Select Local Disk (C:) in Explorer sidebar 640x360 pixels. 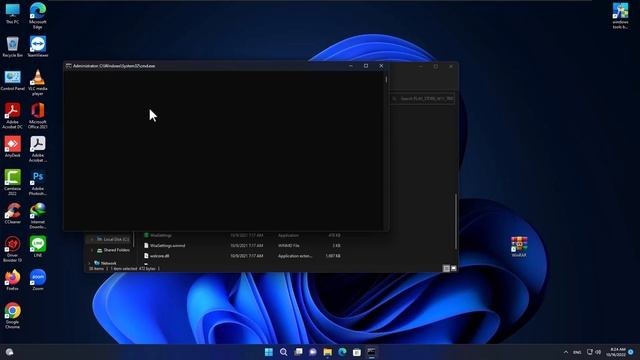pyautogui.click(x=112, y=239)
